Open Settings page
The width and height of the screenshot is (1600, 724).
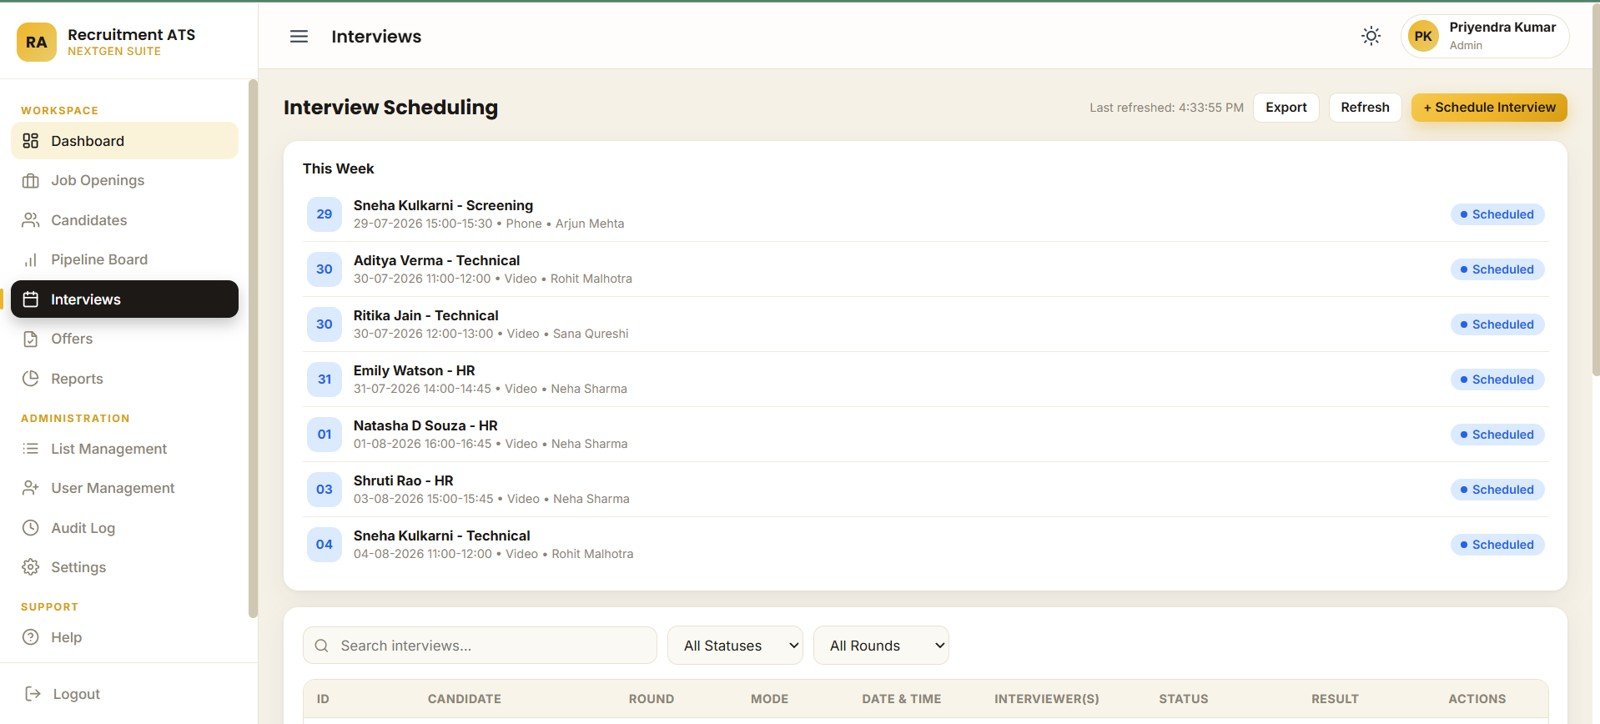(125, 567)
